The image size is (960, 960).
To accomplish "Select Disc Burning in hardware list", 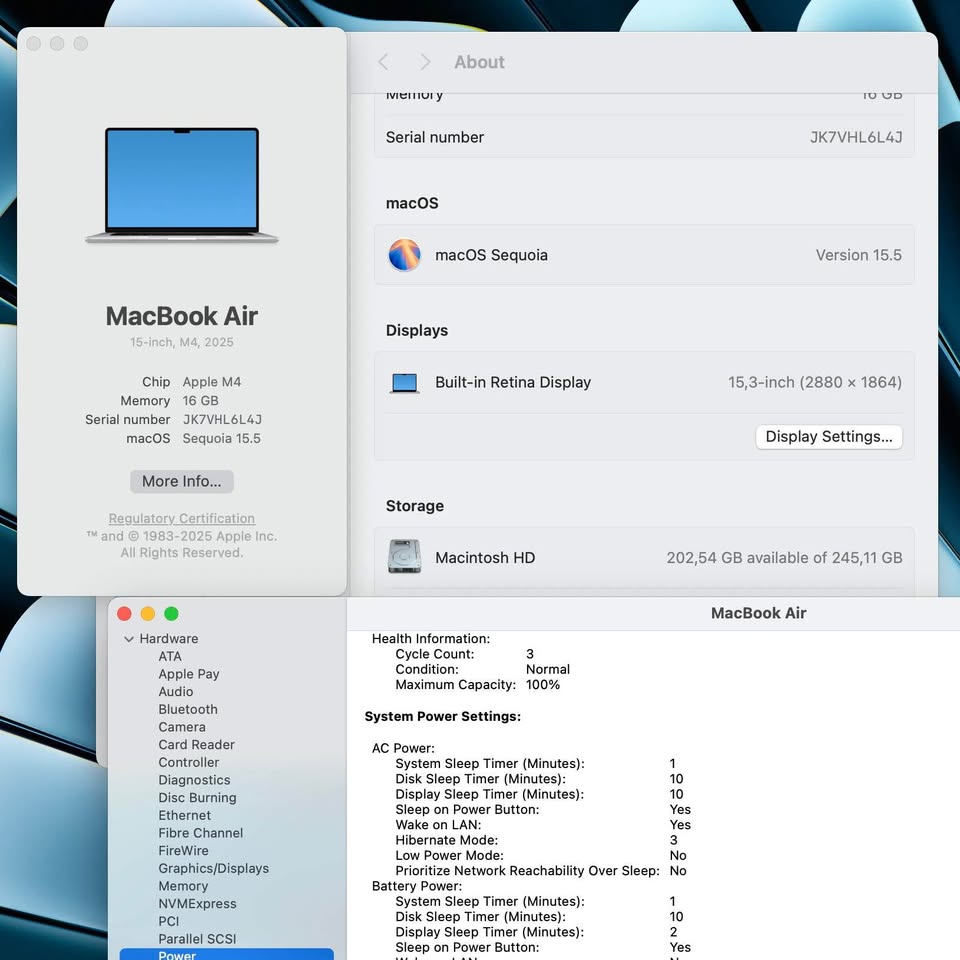I will pos(197,798).
